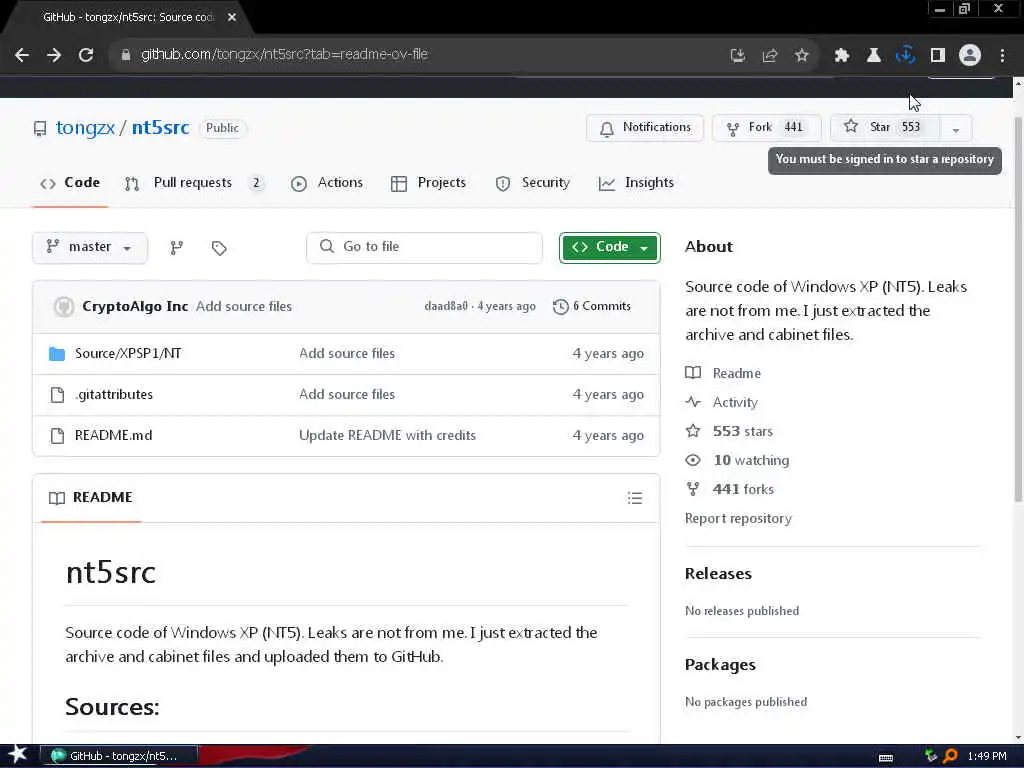This screenshot has width=1024, height=768.
Task: Switch to the Actions tab
Action: [x=327, y=183]
